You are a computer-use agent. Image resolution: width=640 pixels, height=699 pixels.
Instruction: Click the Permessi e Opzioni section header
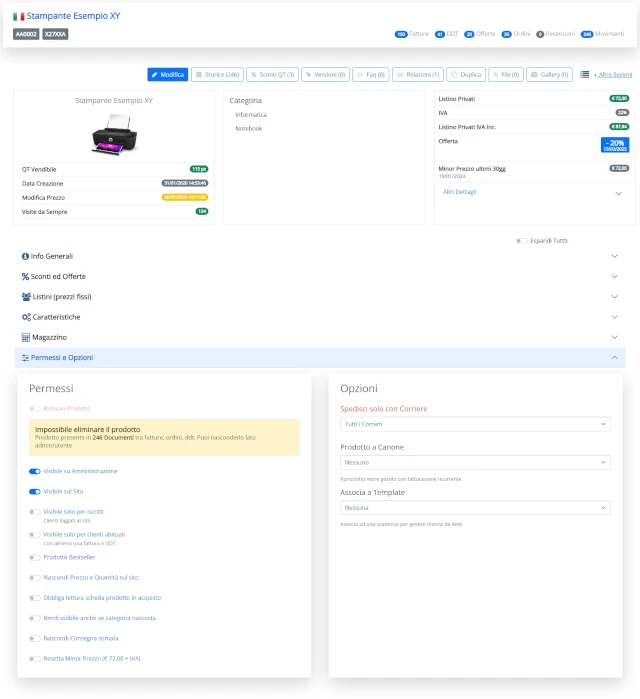click(320, 358)
